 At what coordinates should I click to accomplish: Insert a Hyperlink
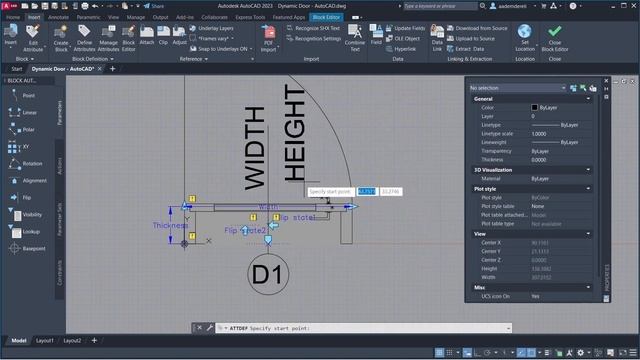[401, 49]
